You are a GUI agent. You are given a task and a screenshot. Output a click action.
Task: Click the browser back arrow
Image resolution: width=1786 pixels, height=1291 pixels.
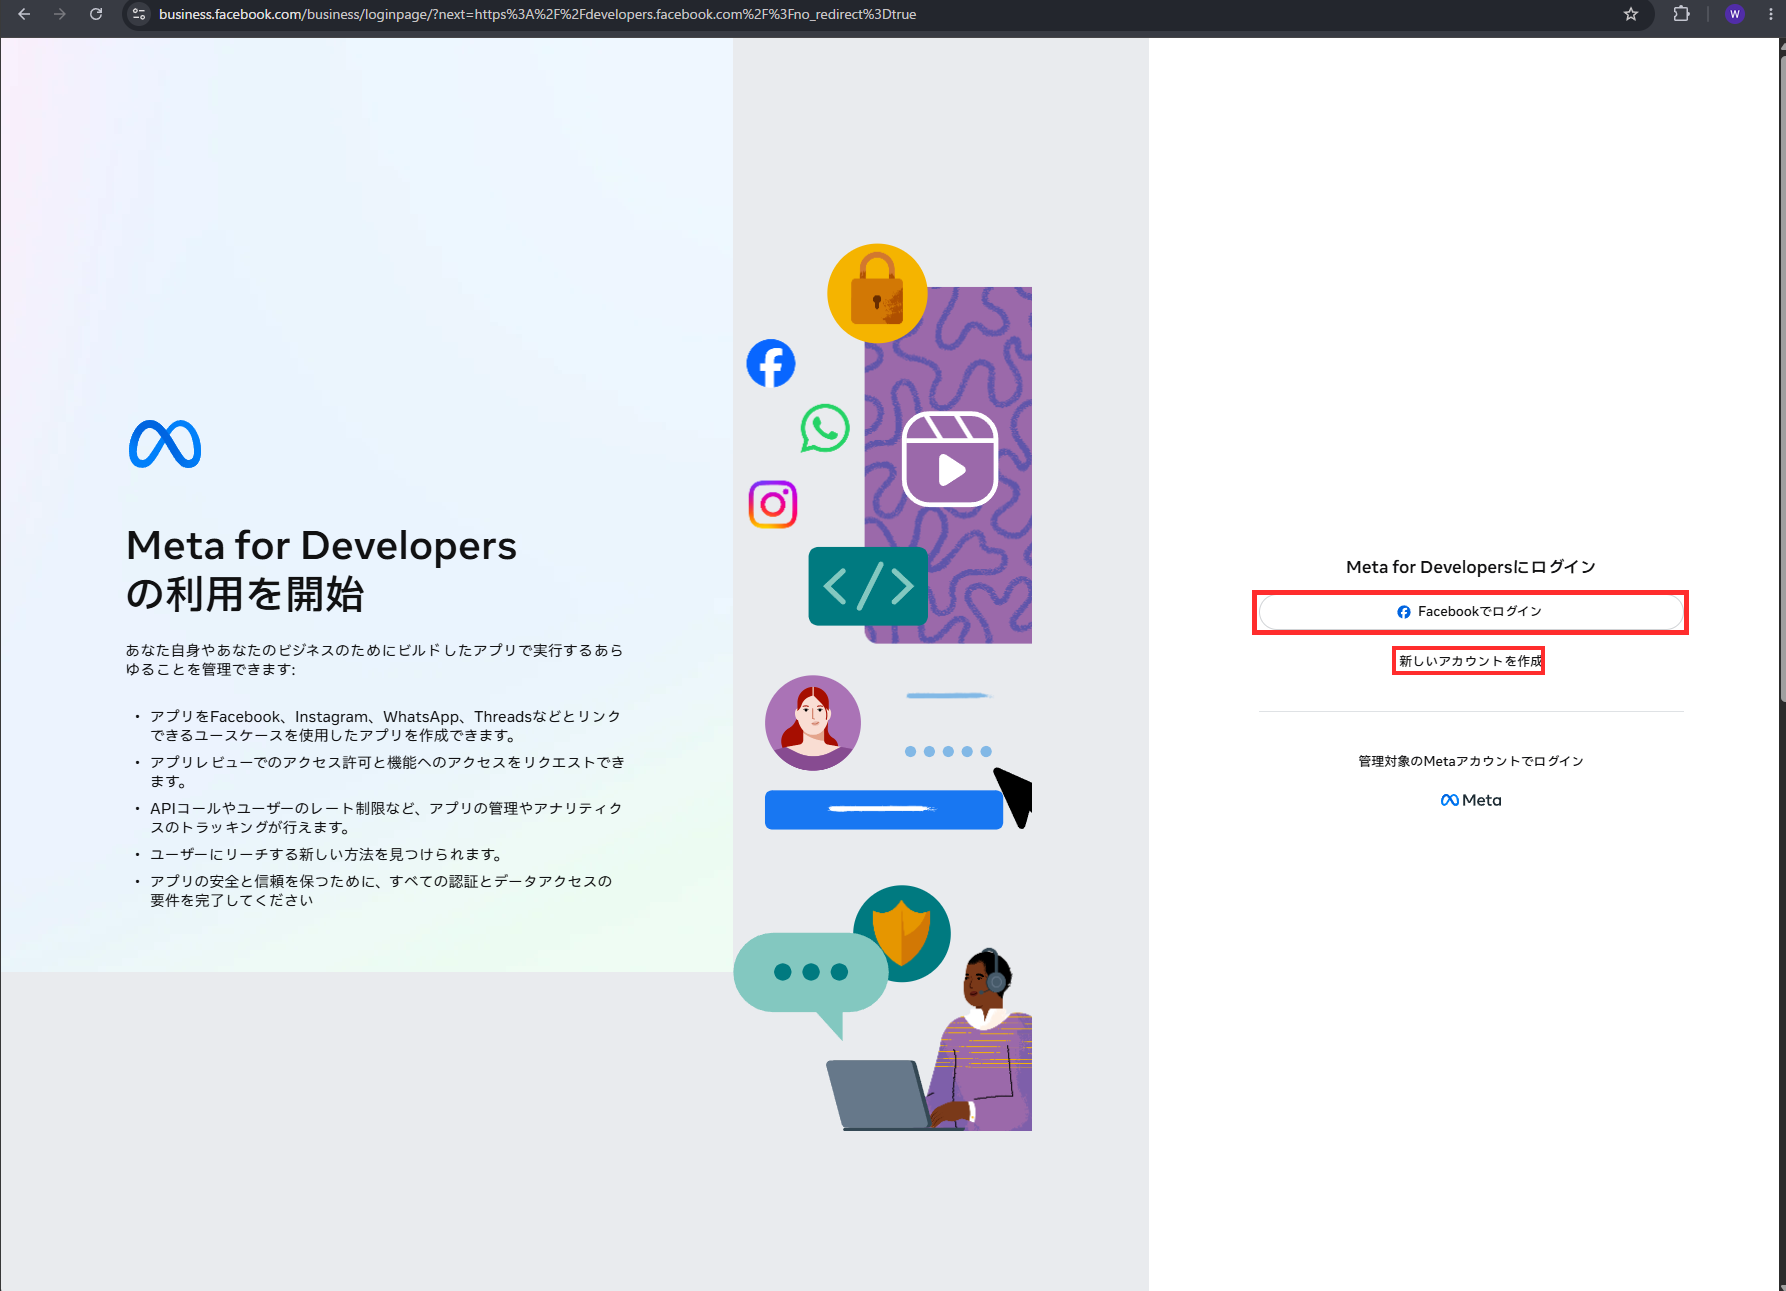pyautogui.click(x=24, y=14)
